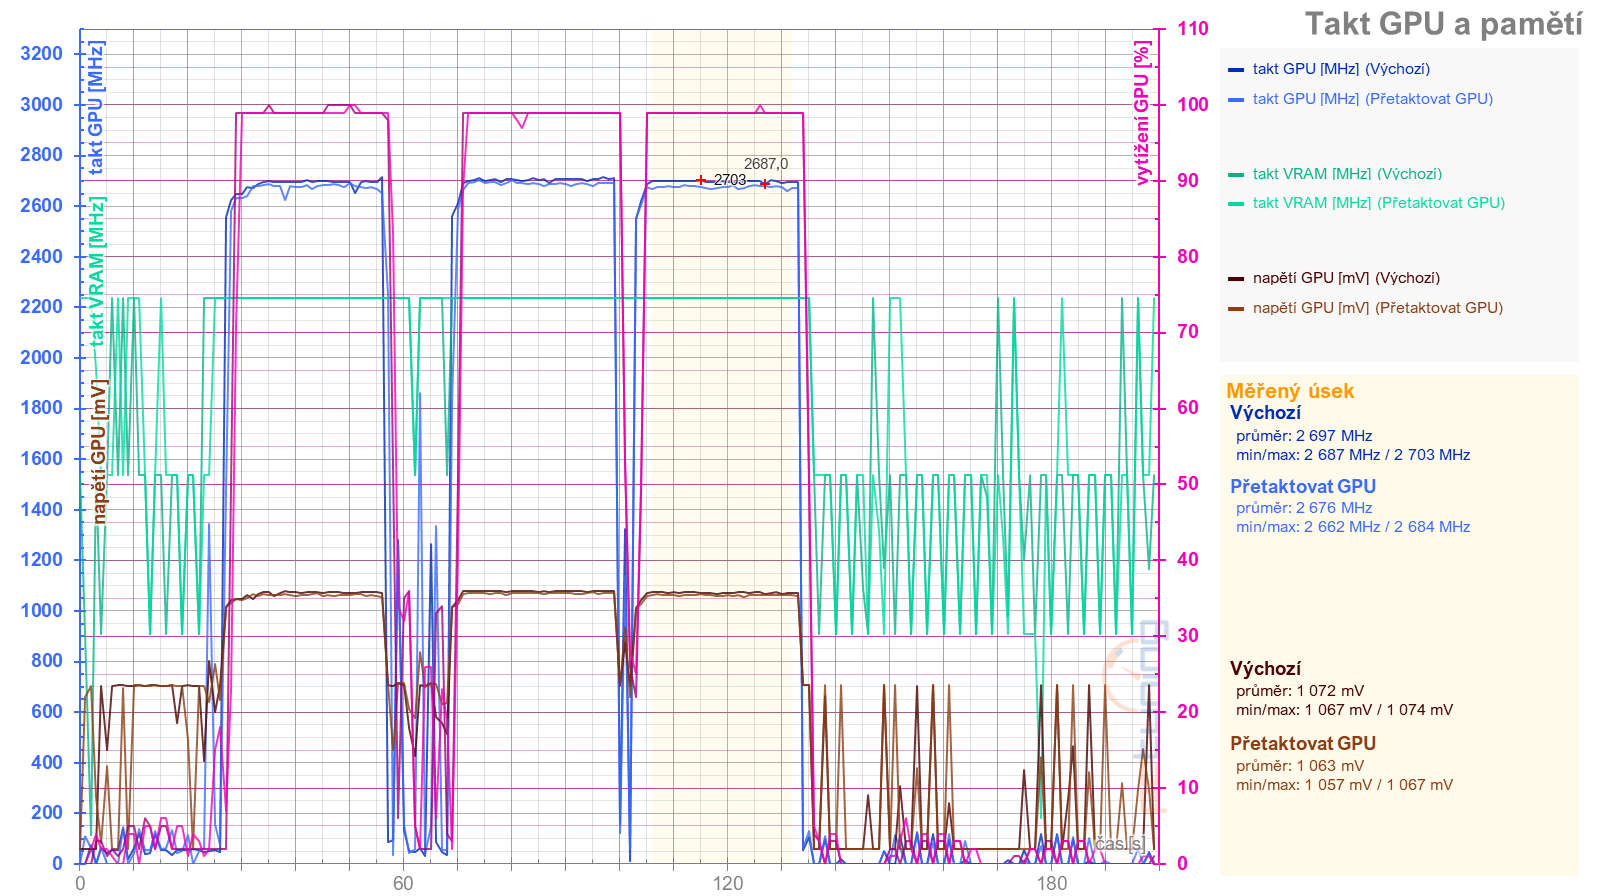Select legend entry 'takt VRAM [MHz] (Přetaktovat GPU)'
The image size is (1599, 896).
1378,203
